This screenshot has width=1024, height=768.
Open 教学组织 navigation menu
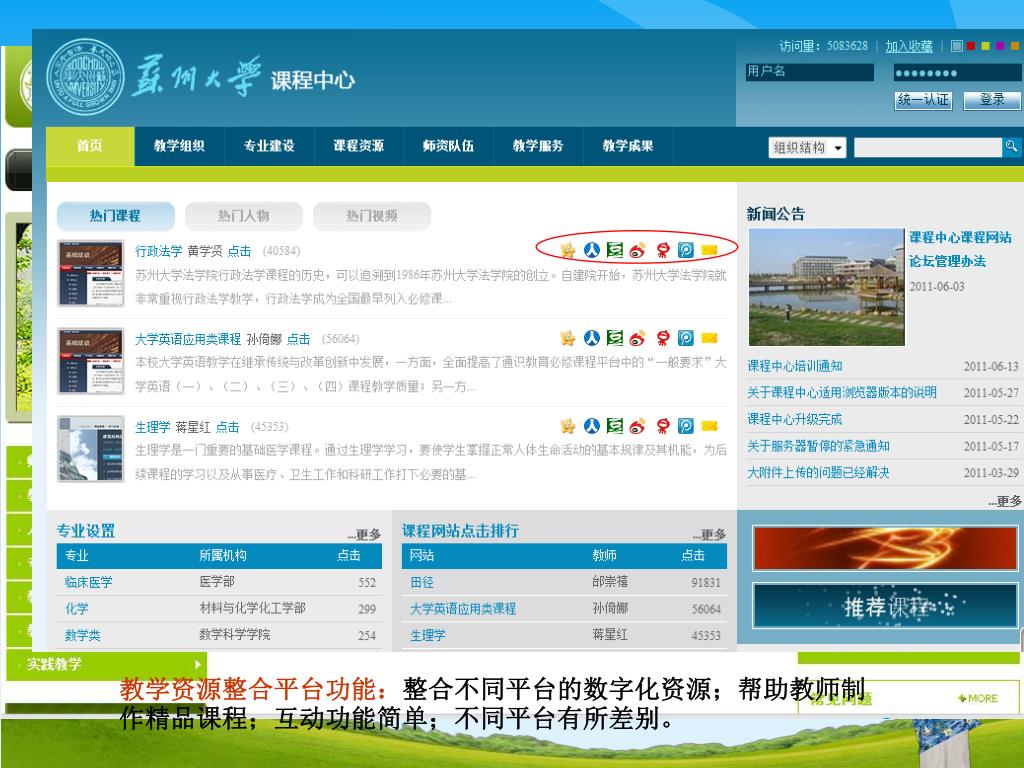(x=180, y=146)
